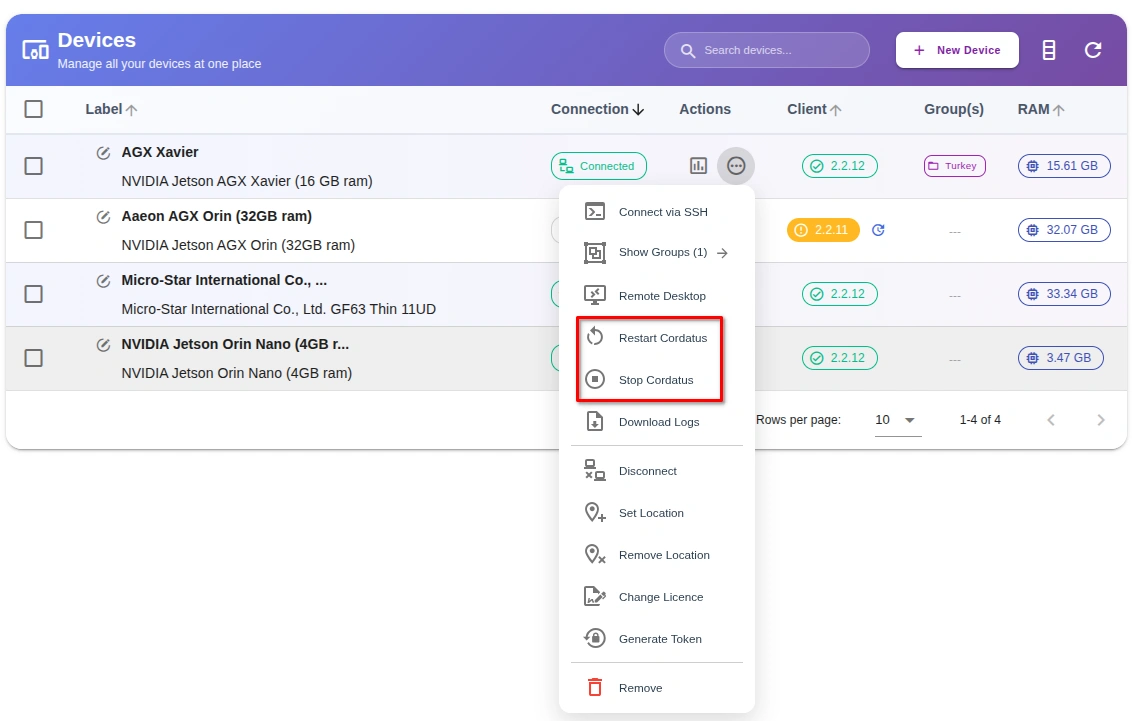This screenshot has width=1134, height=721.
Task: Sort by the Connection column header
Action: pyautogui.click(x=597, y=109)
